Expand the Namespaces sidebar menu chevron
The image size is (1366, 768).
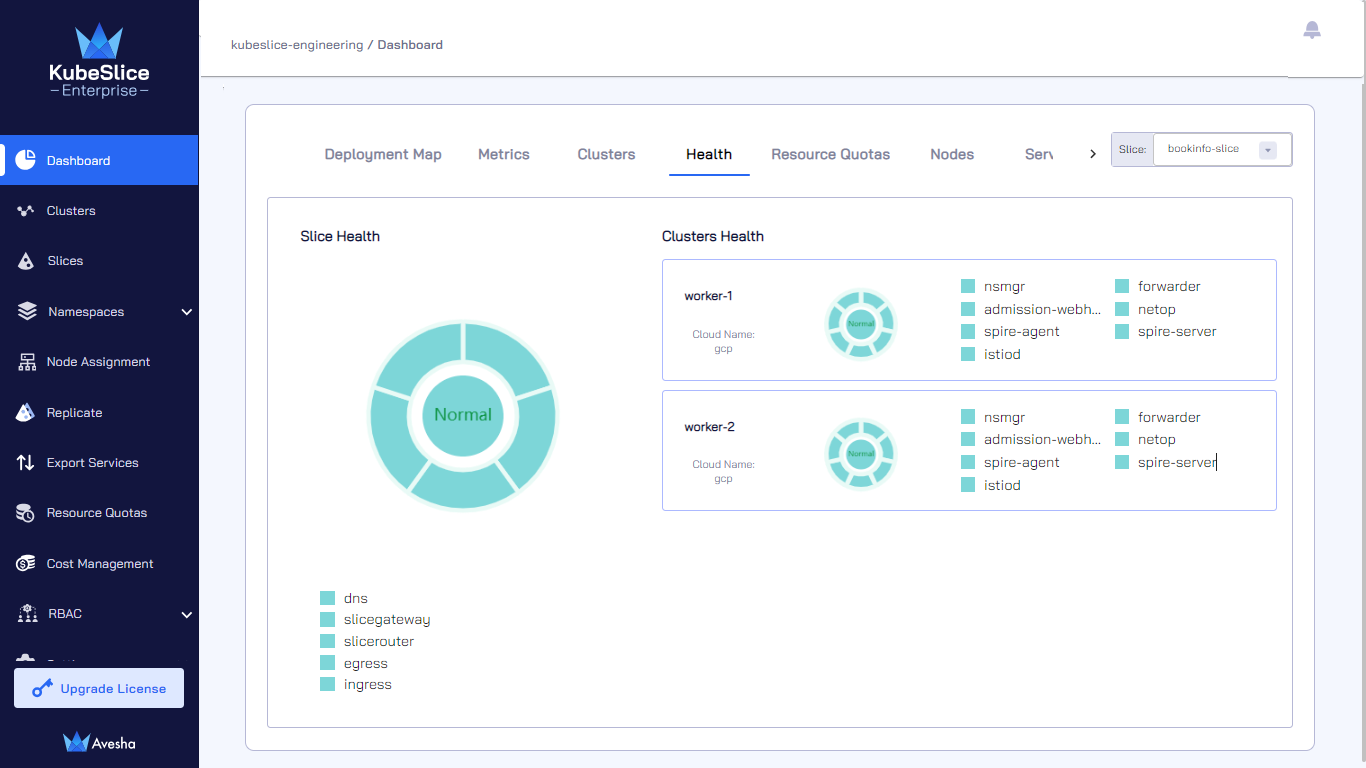186,312
